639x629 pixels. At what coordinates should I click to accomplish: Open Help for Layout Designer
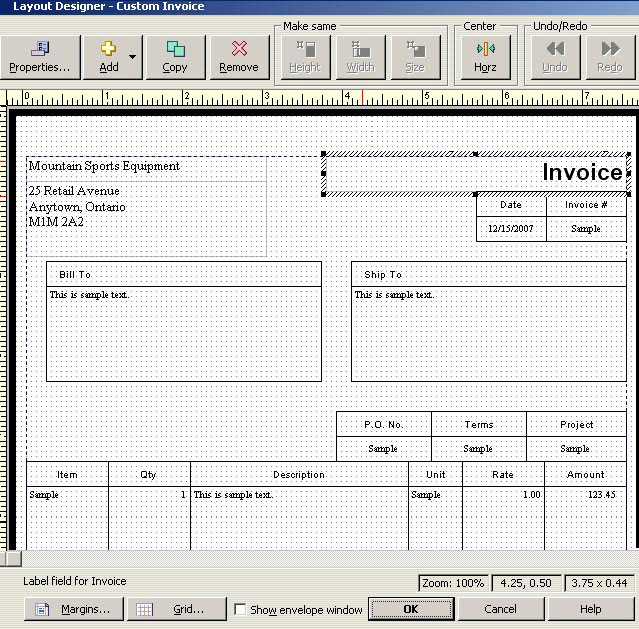[x=590, y=608]
